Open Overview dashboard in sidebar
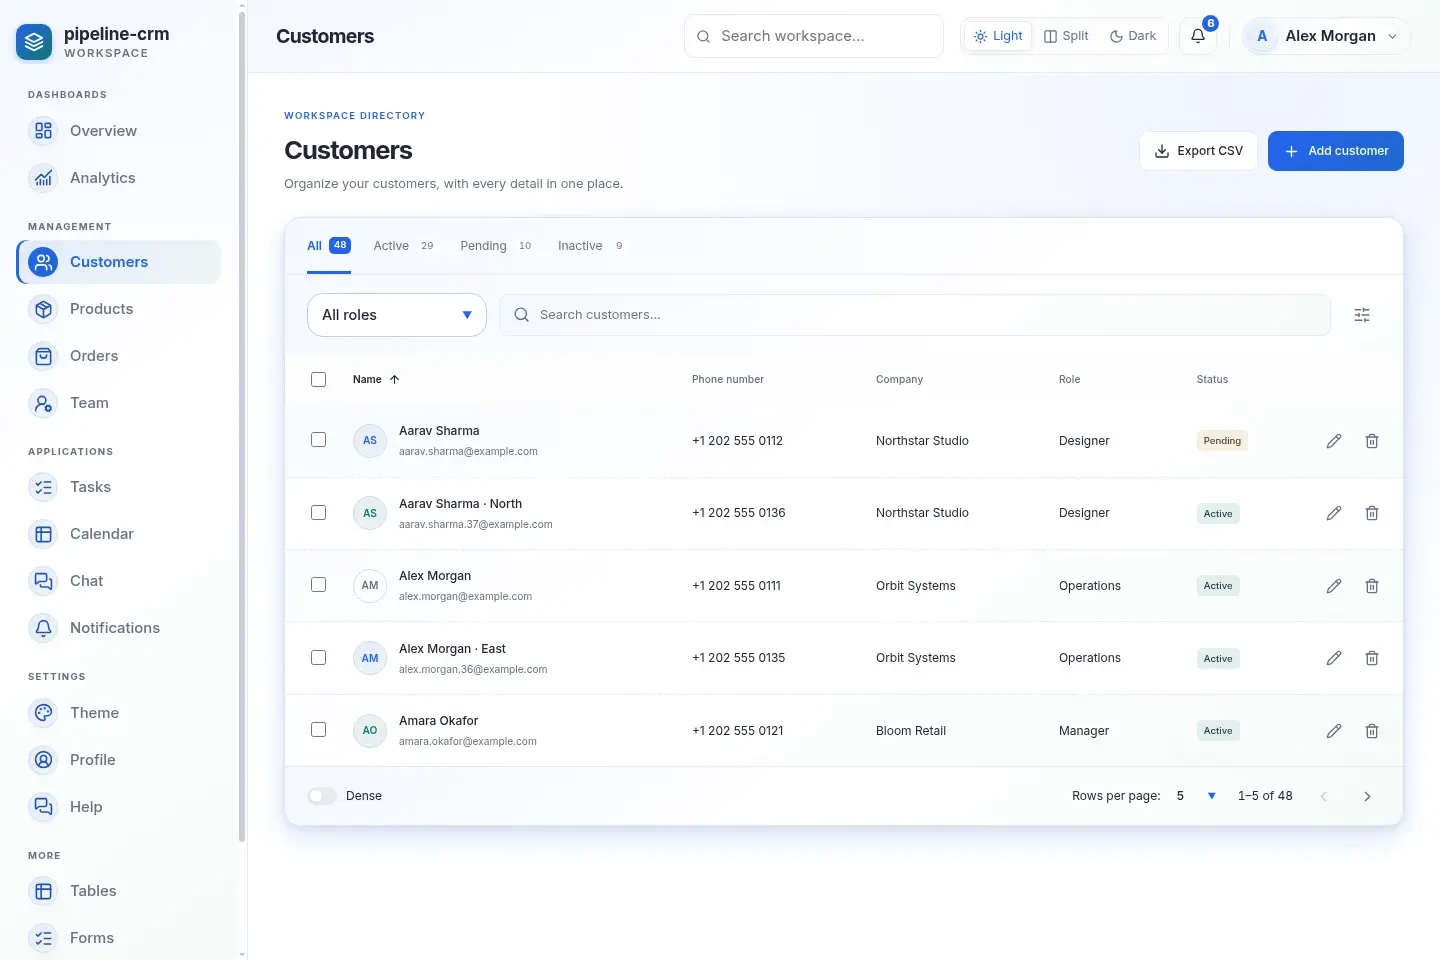Image resolution: width=1440 pixels, height=960 pixels. [119, 131]
